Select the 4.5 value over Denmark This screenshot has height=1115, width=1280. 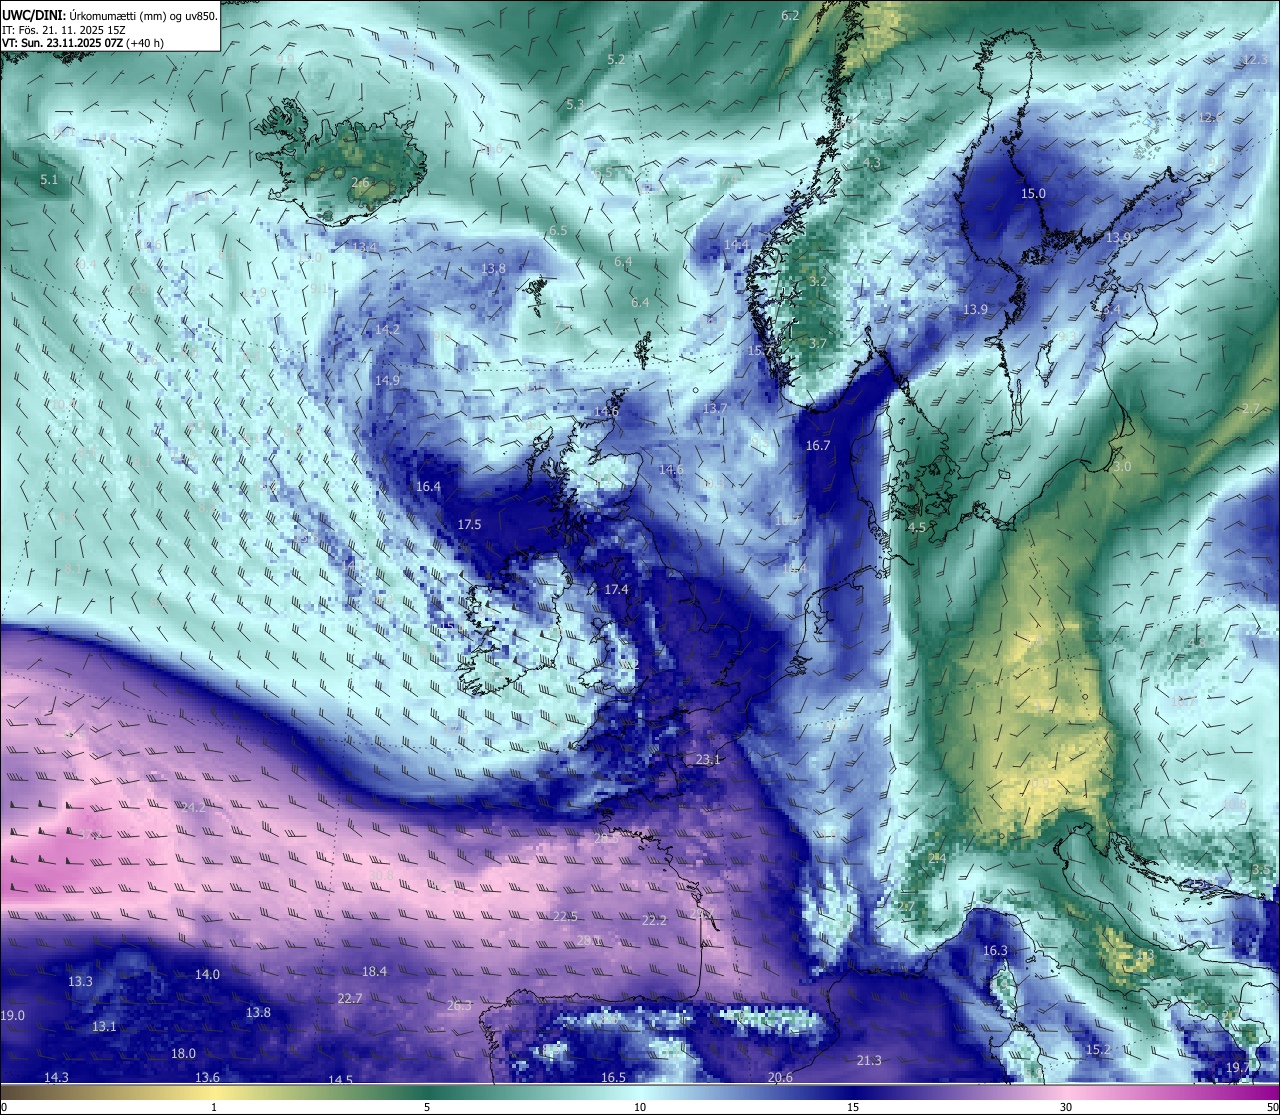(x=917, y=527)
